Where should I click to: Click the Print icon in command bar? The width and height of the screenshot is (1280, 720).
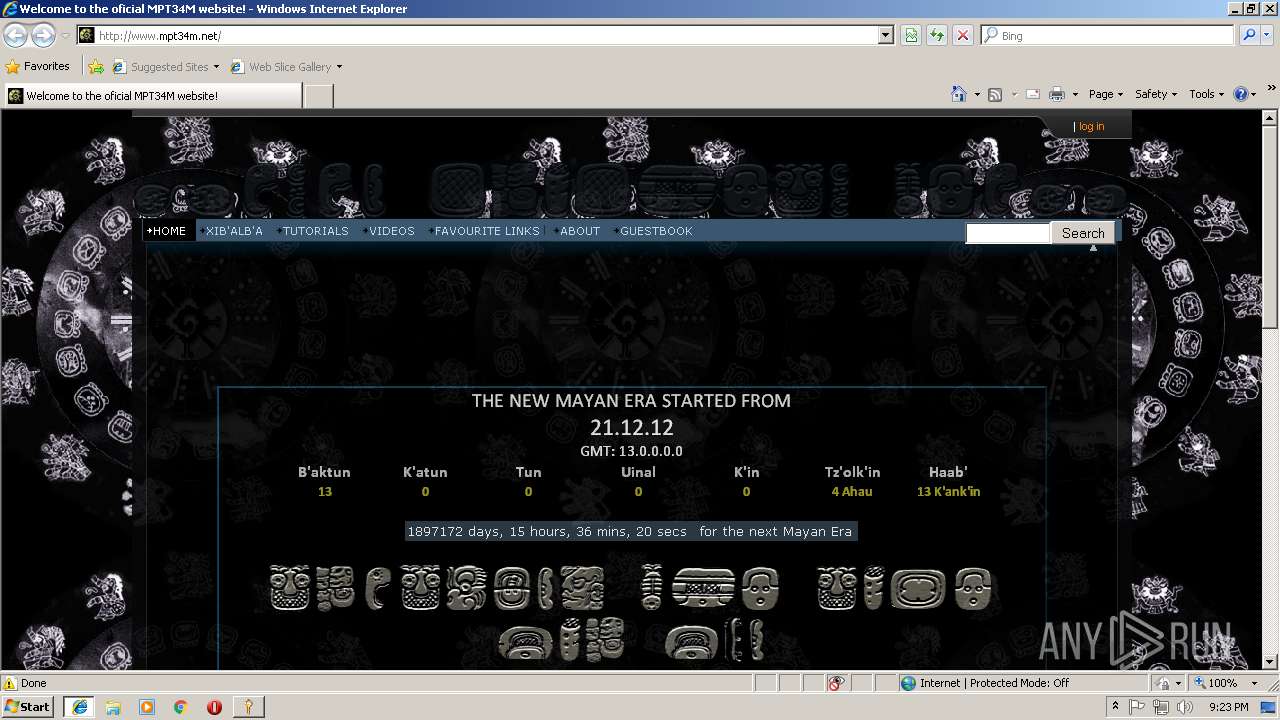(x=1057, y=94)
